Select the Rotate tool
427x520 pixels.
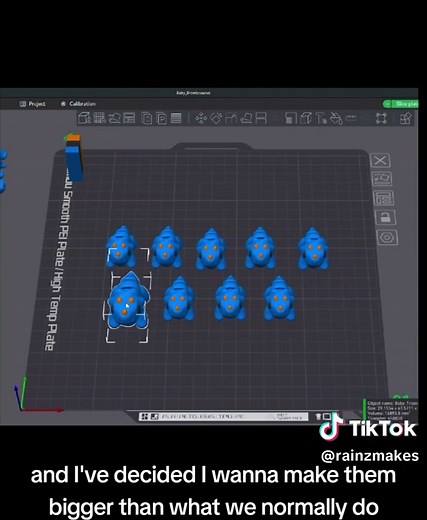tap(216, 118)
